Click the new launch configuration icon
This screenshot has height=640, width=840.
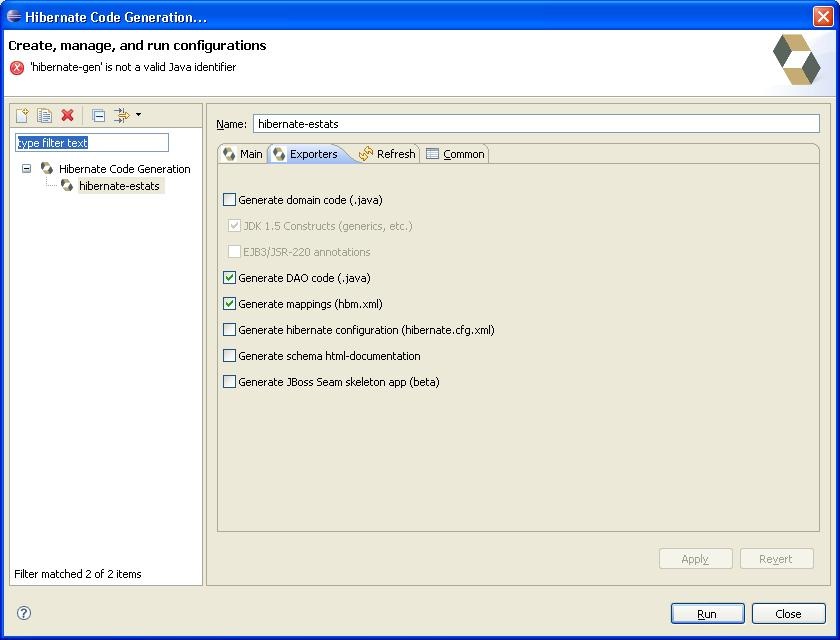pyautogui.click(x=22, y=116)
